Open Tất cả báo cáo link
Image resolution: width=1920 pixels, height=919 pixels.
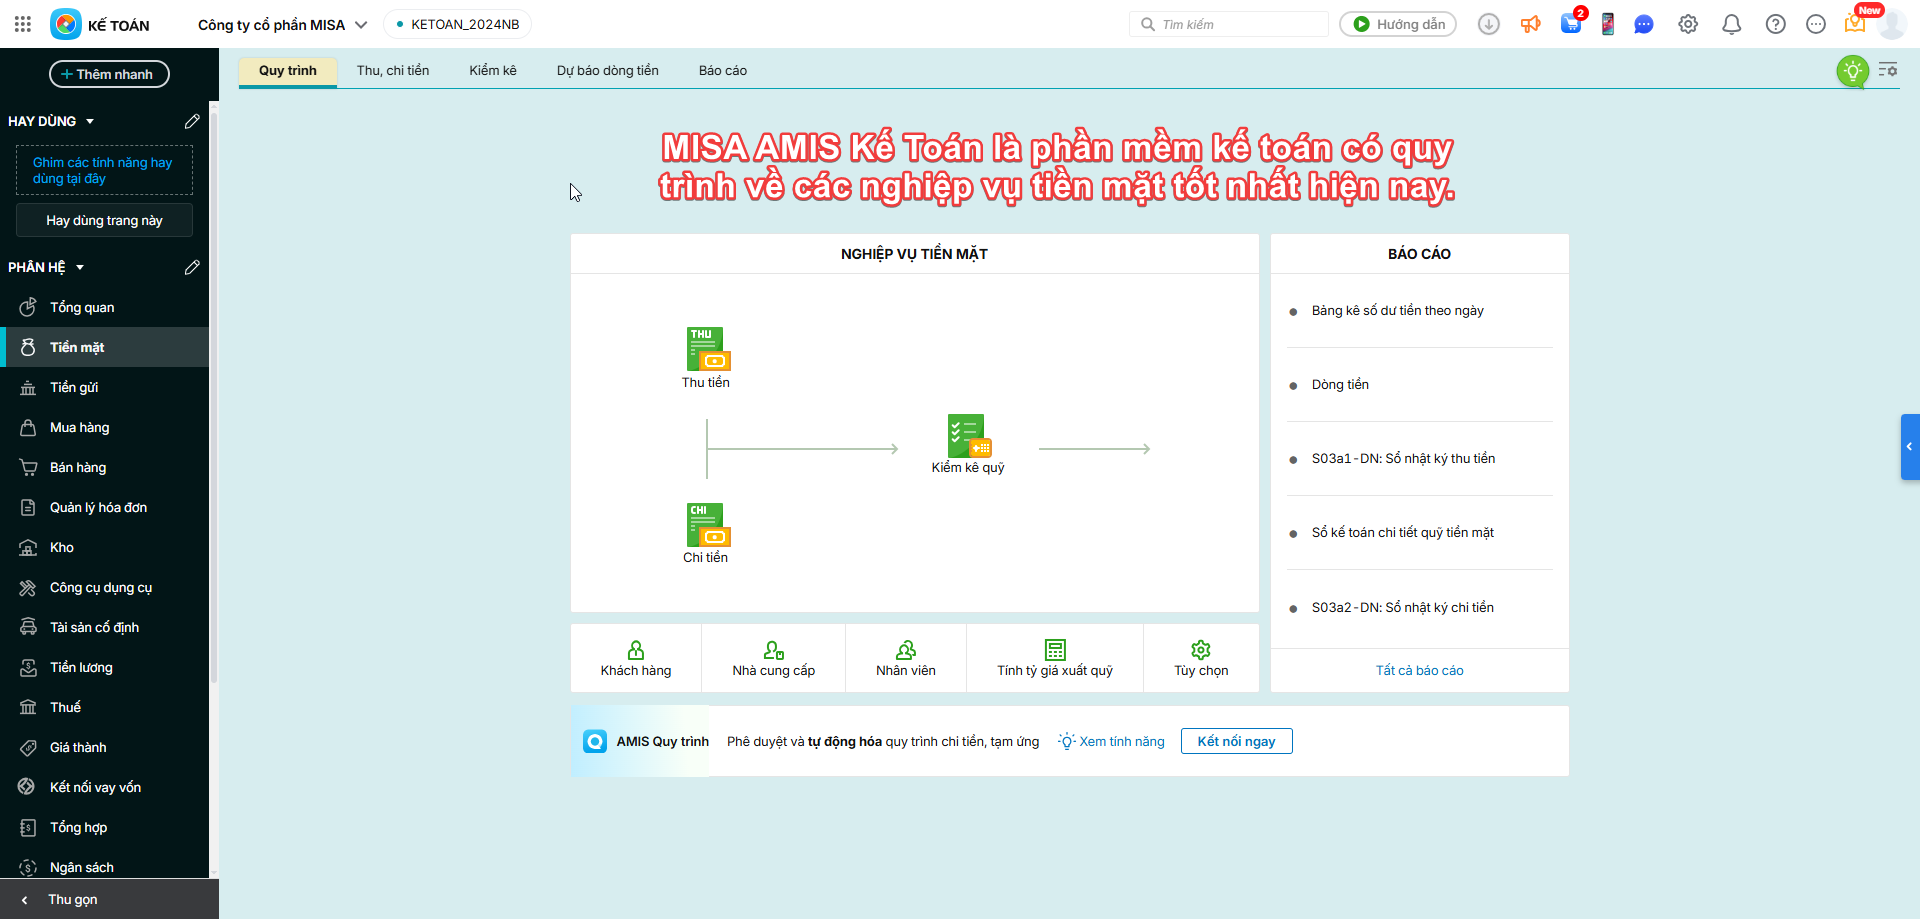tap(1419, 670)
